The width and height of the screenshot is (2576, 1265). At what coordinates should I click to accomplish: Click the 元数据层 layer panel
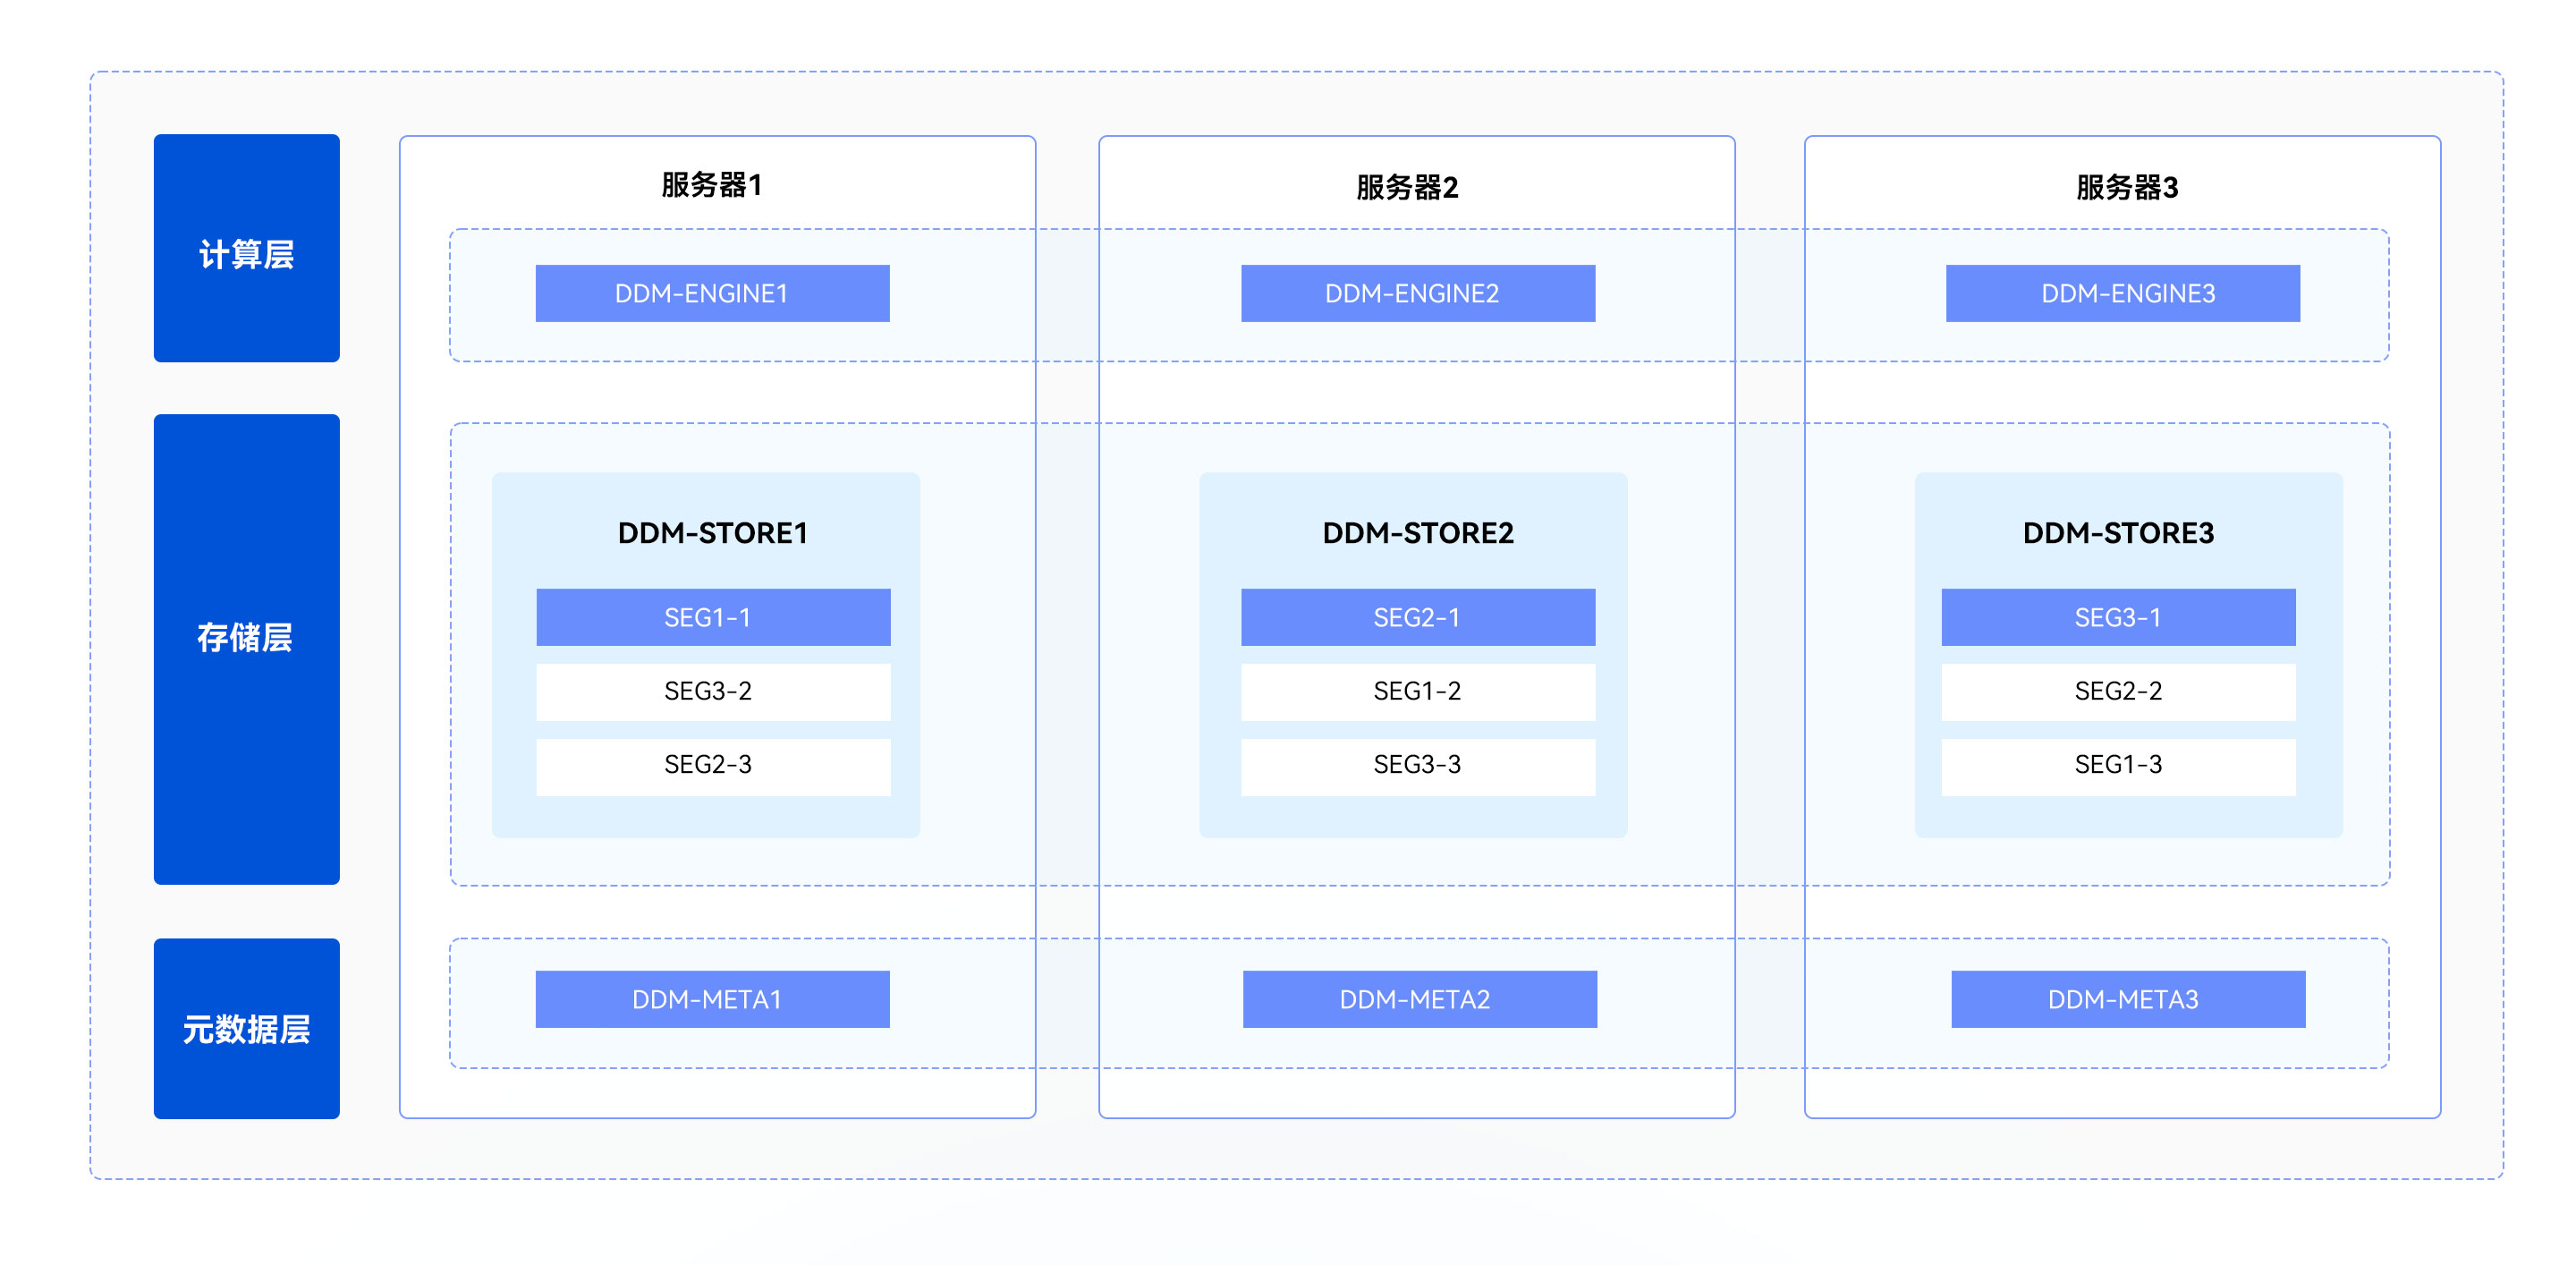tap(246, 1027)
